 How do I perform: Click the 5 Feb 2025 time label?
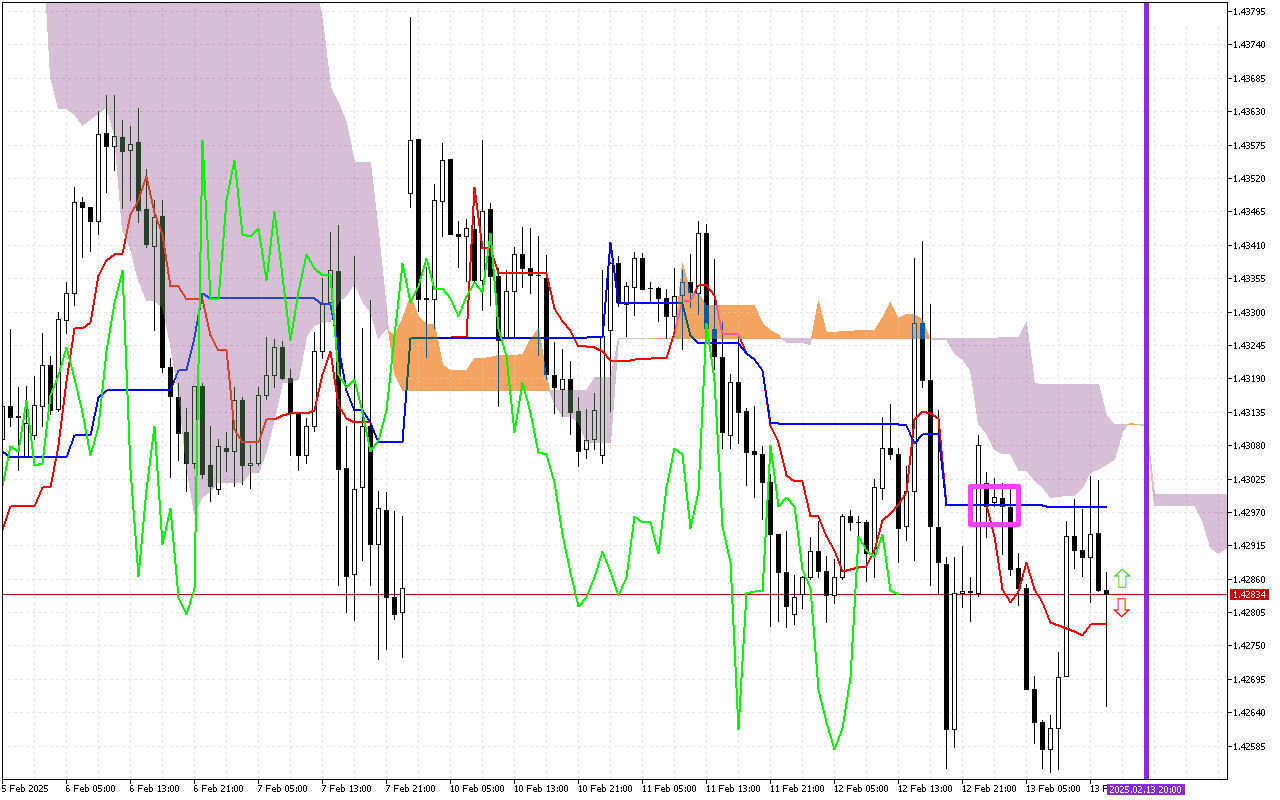25,789
